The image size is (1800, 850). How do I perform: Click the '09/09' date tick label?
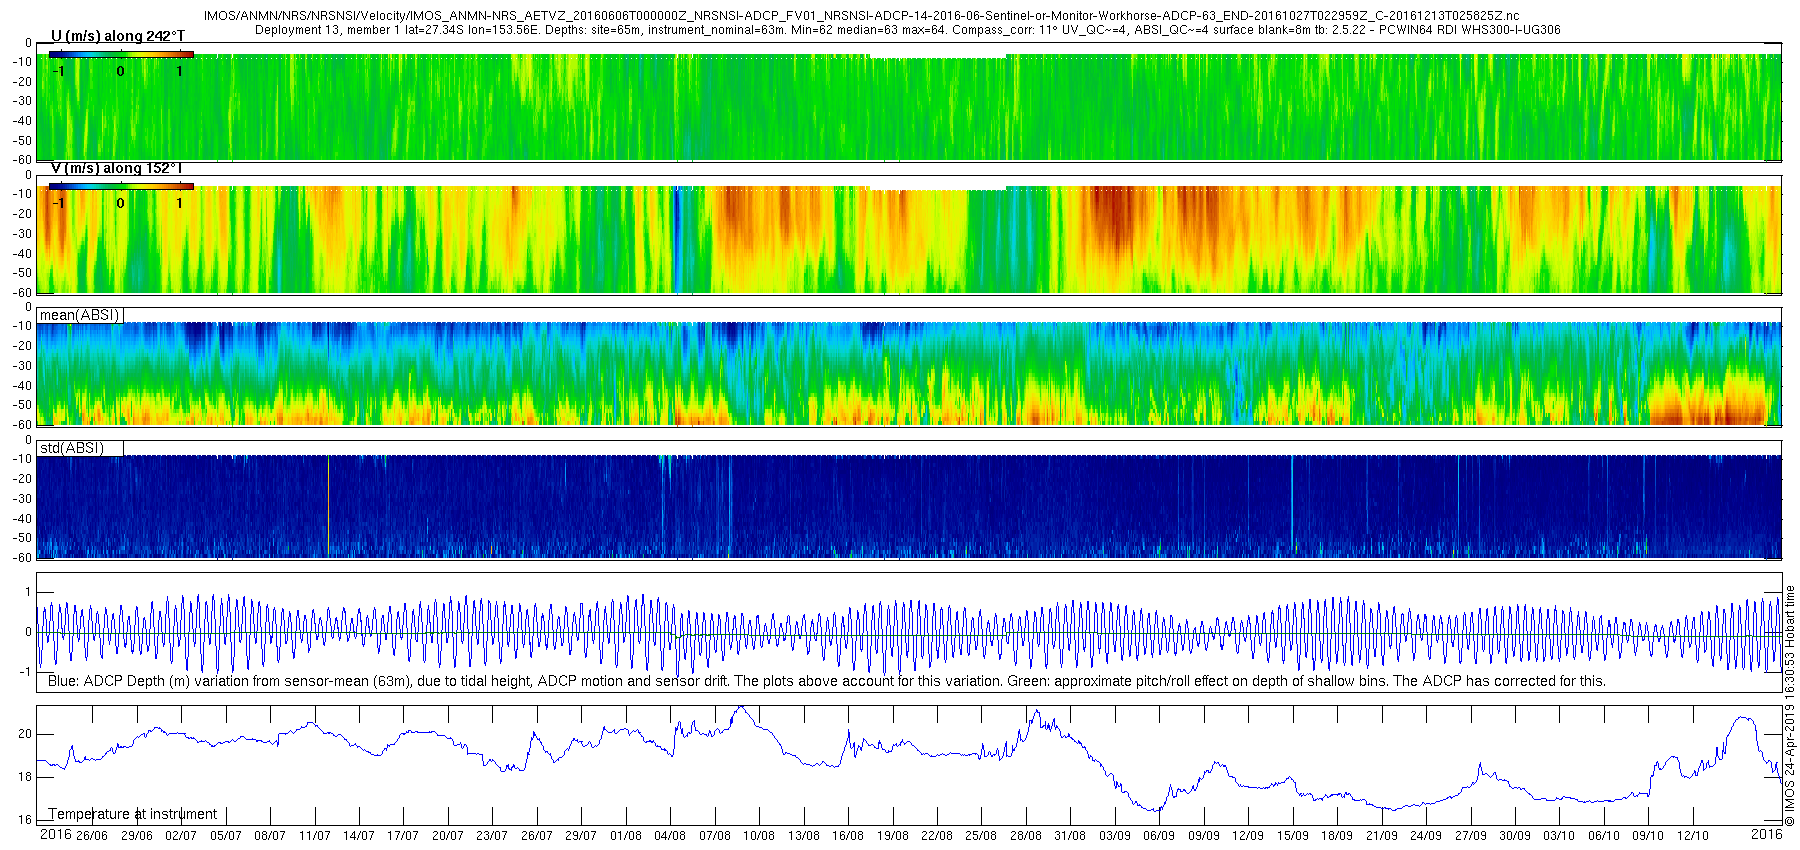[1204, 836]
